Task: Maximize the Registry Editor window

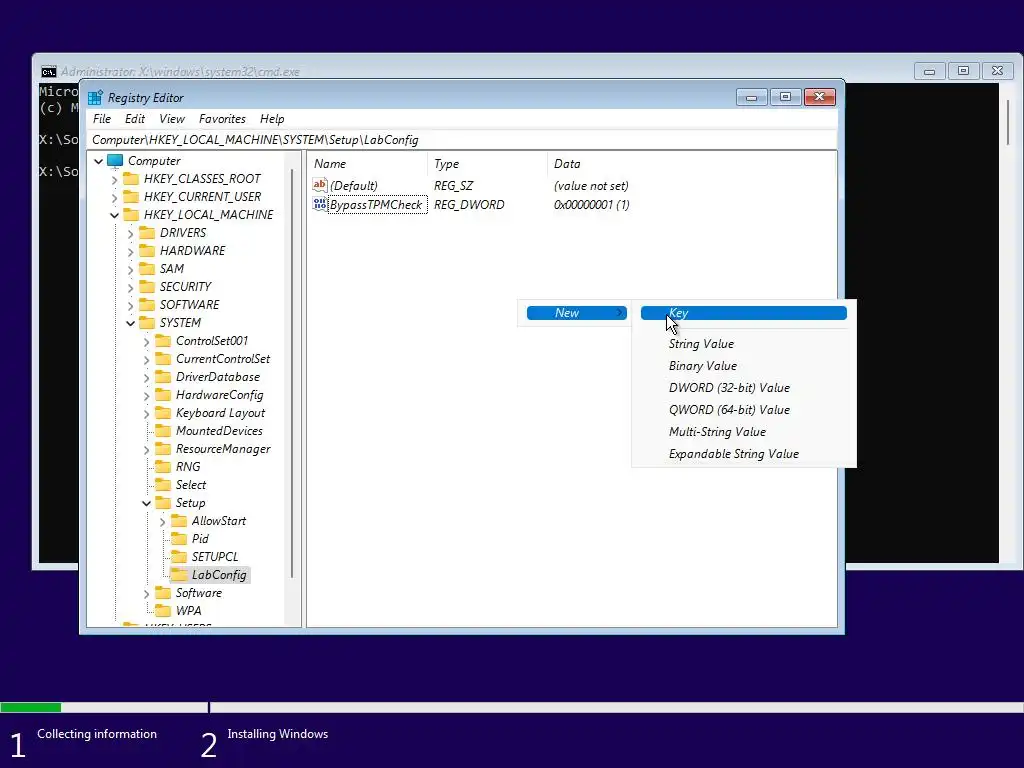Action: (x=786, y=97)
